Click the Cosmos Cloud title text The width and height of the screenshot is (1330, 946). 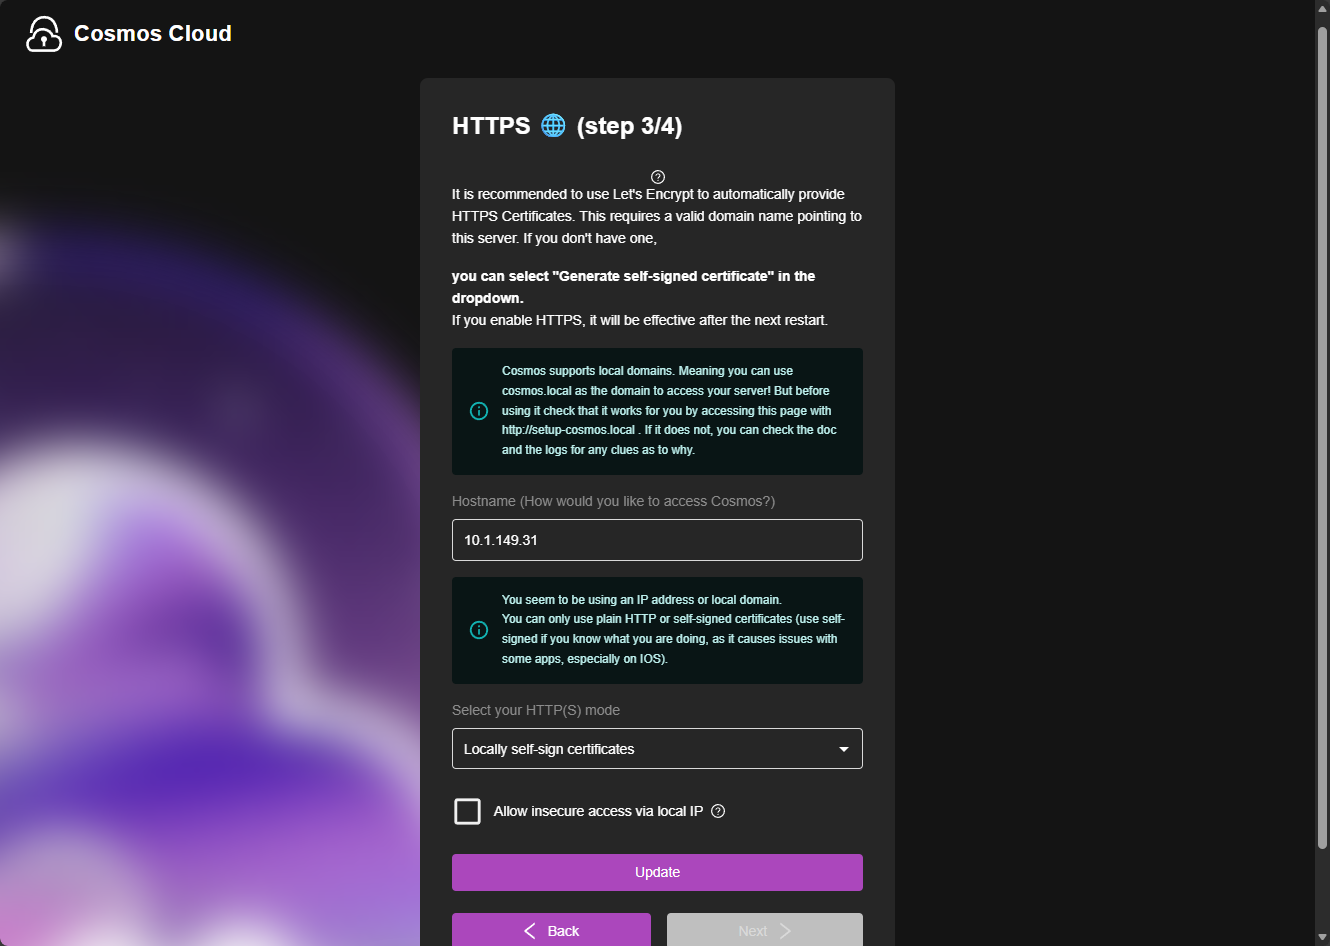tap(153, 34)
